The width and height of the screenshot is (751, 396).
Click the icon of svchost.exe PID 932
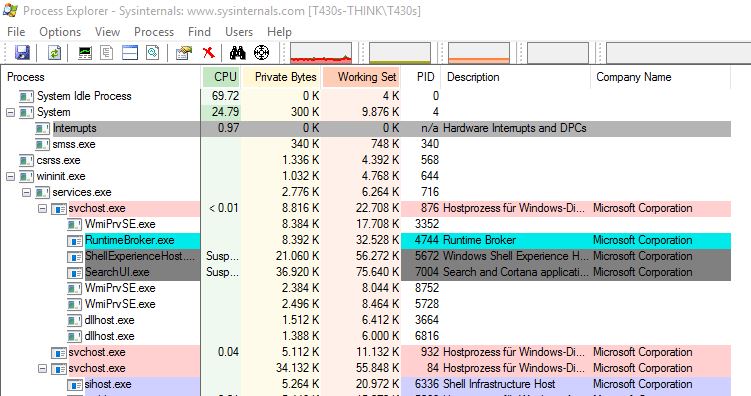tap(58, 352)
